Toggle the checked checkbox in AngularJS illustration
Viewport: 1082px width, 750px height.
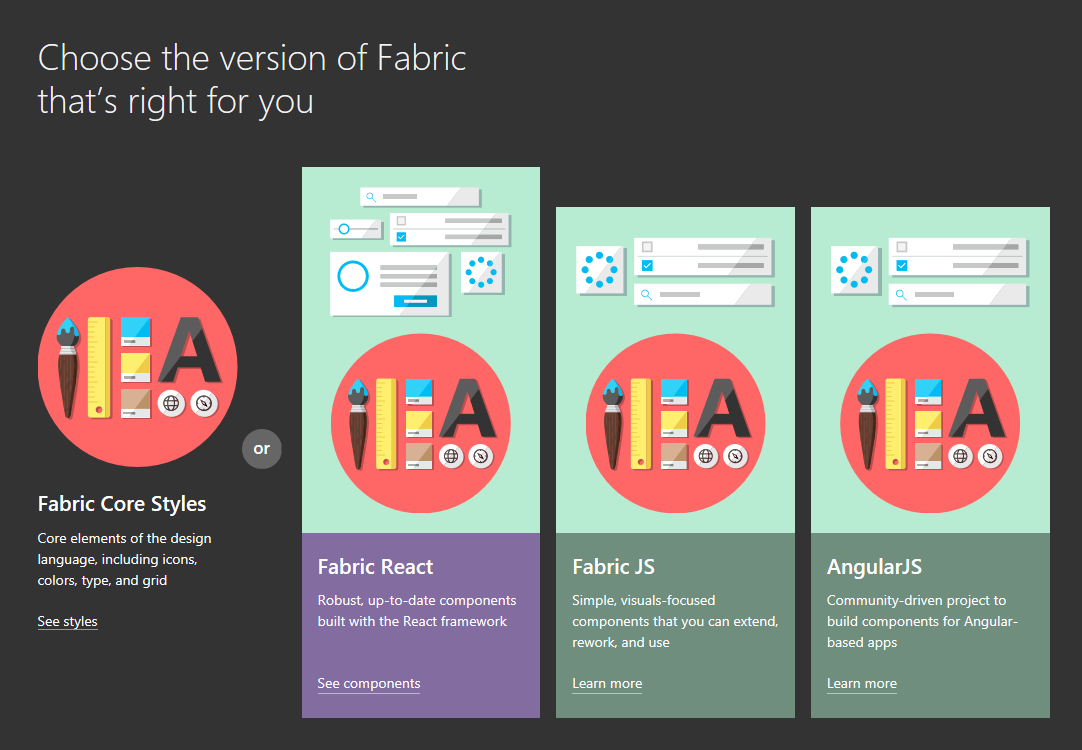tap(902, 265)
